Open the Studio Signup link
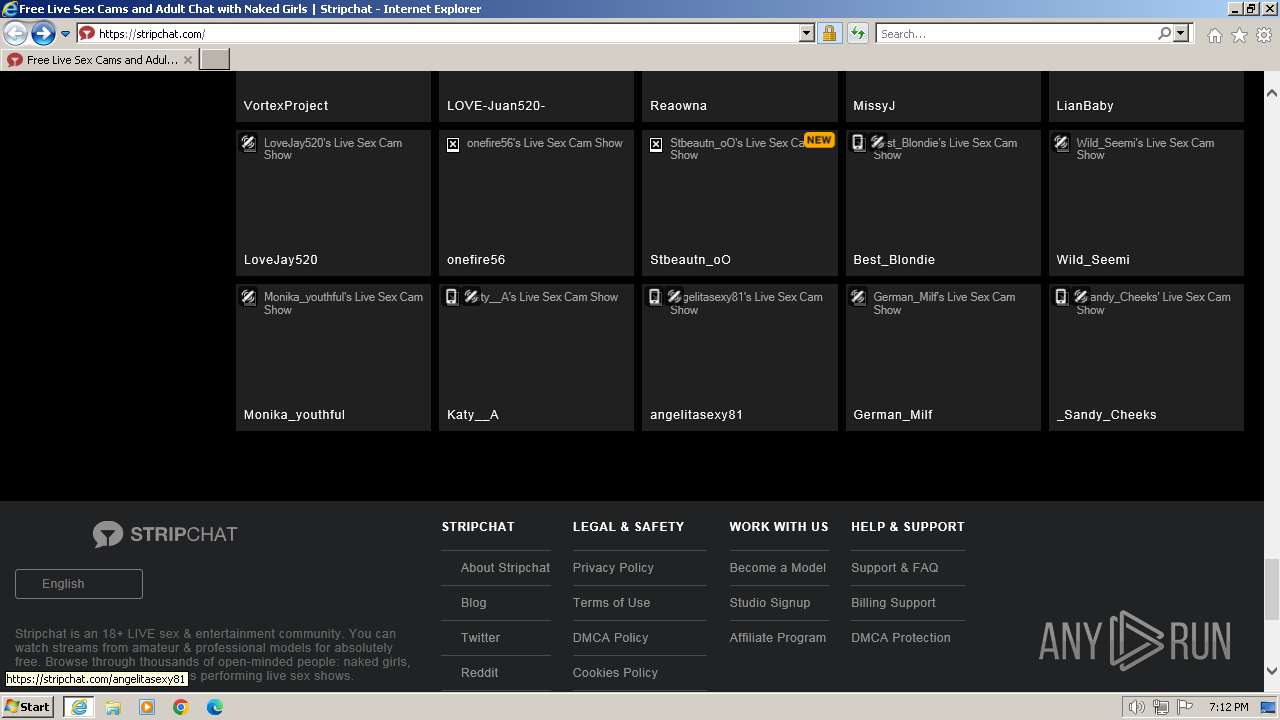1280x720 pixels. pyautogui.click(x=770, y=603)
